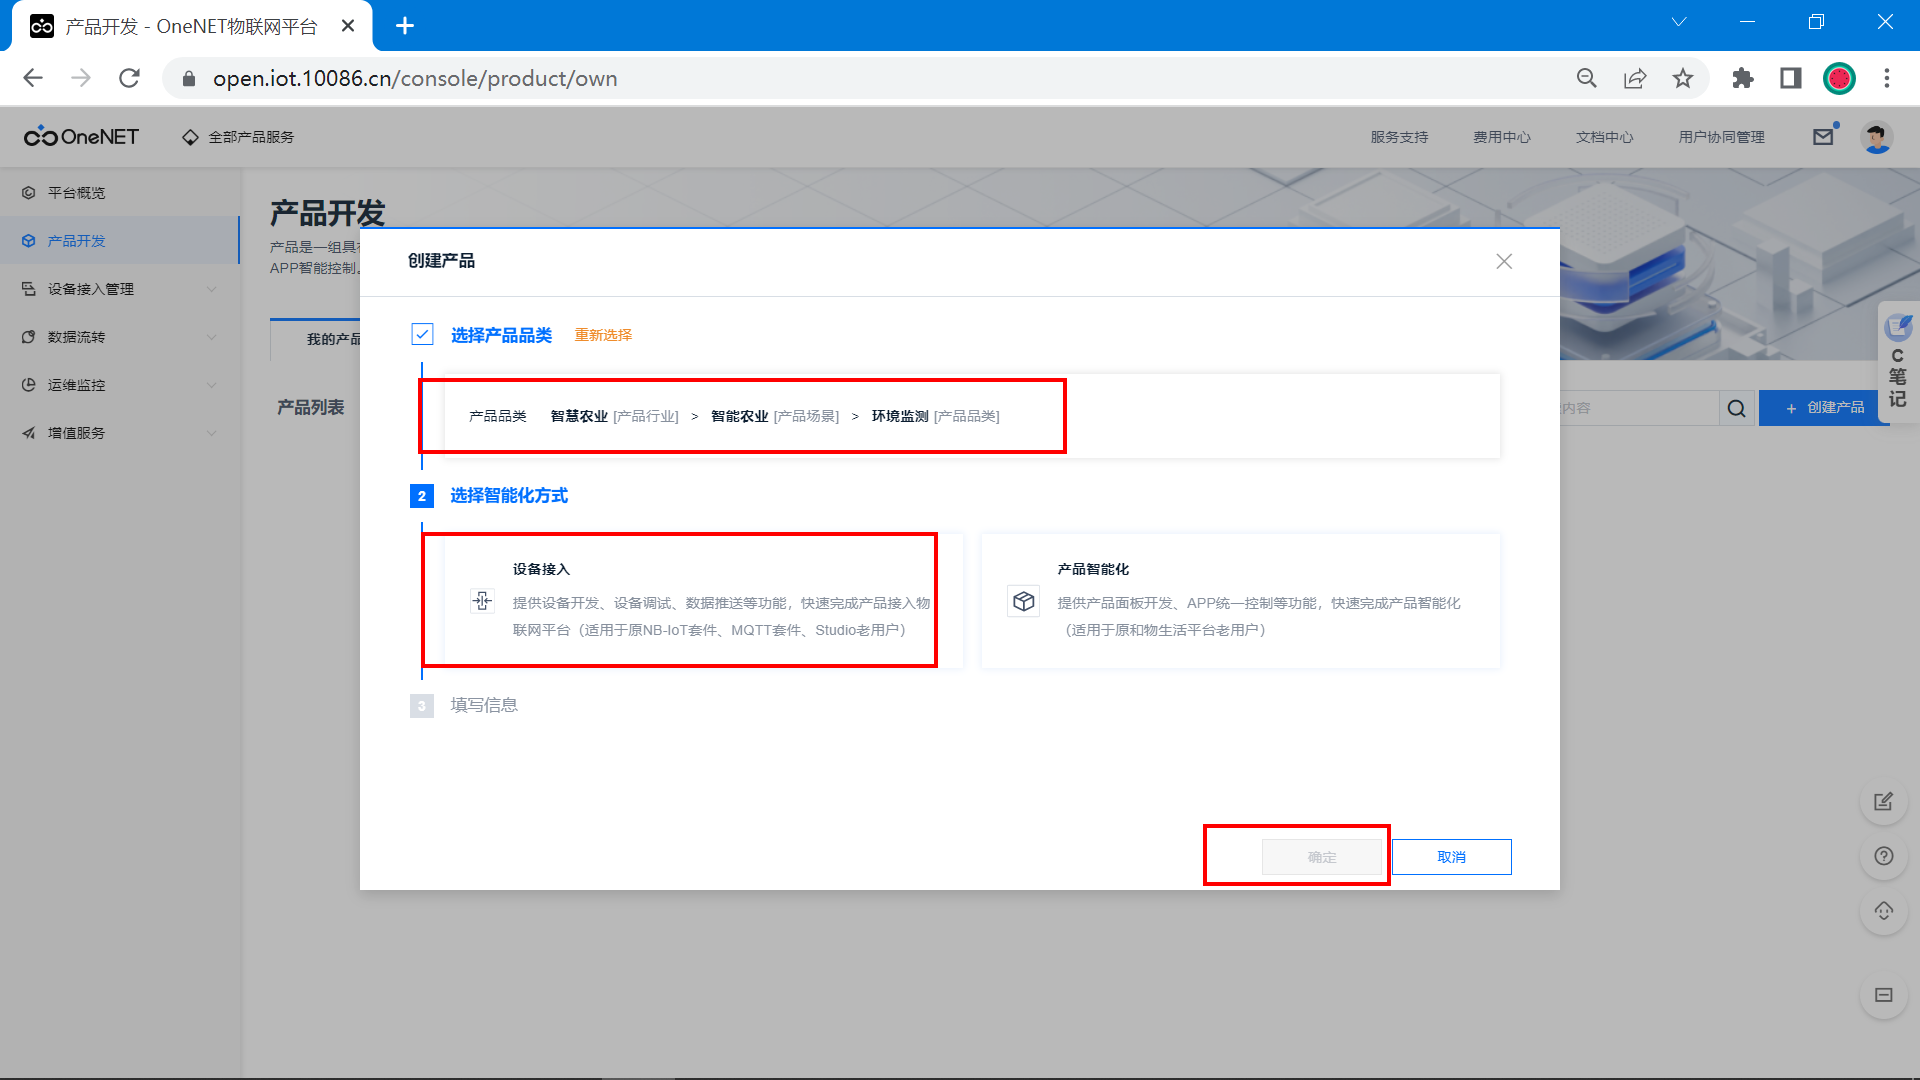Click the search magnifier in product list

point(1737,408)
